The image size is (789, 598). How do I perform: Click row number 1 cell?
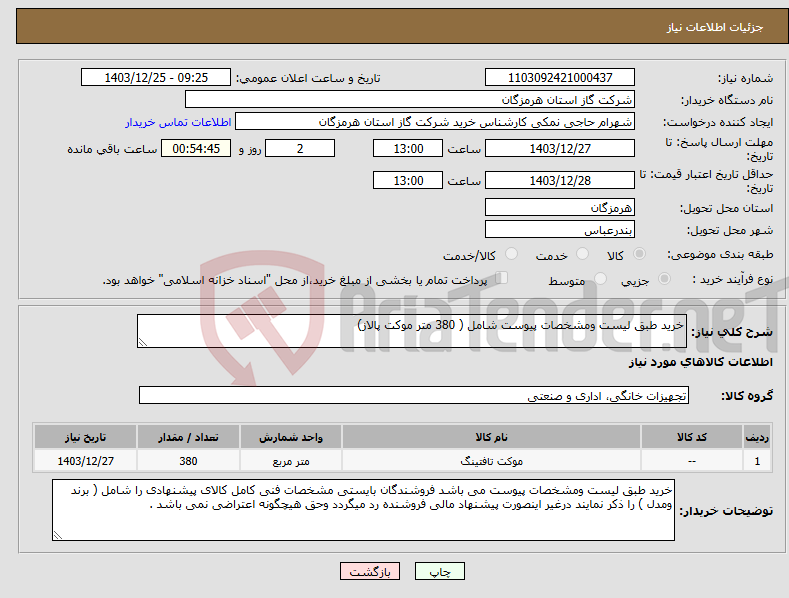click(757, 461)
